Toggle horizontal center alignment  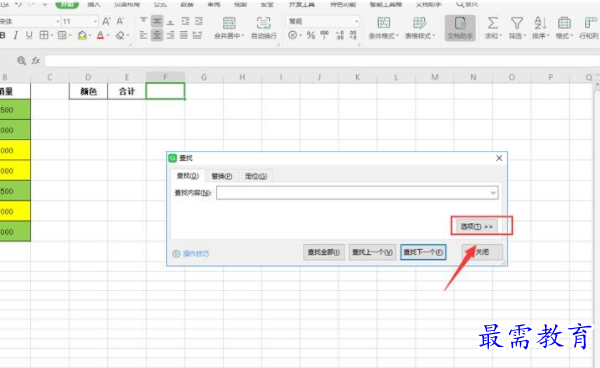157,36
